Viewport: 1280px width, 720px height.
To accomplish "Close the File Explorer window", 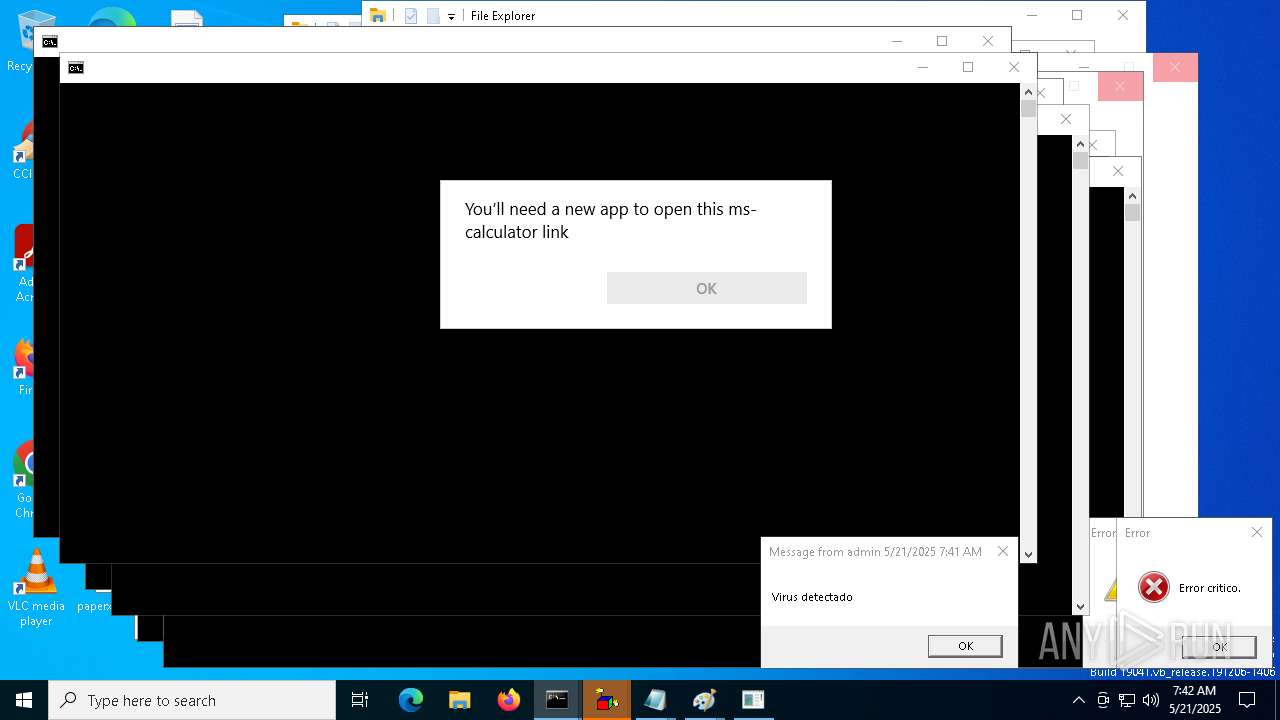I will point(1123,15).
